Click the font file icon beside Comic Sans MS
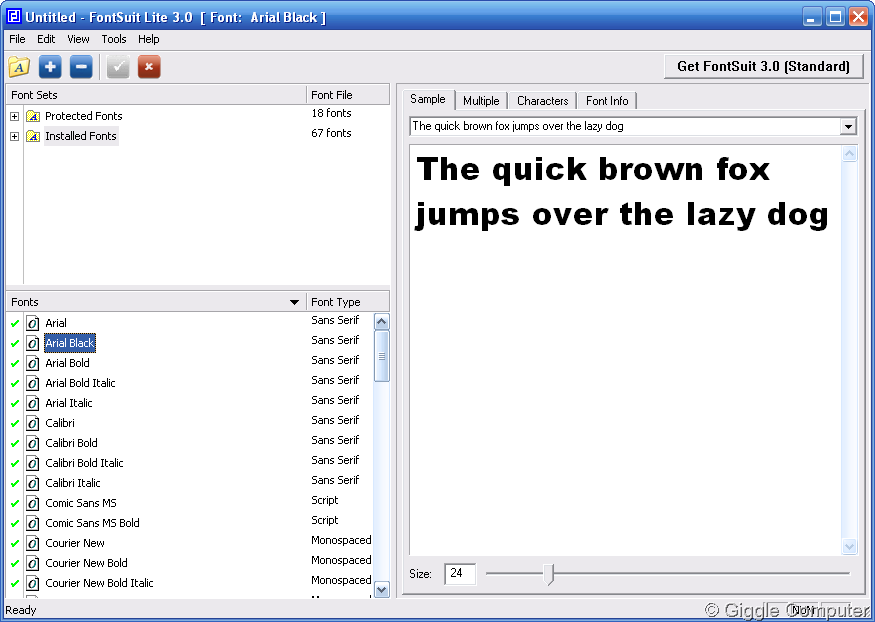Screen dimensions: 875x622 click(33, 503)
